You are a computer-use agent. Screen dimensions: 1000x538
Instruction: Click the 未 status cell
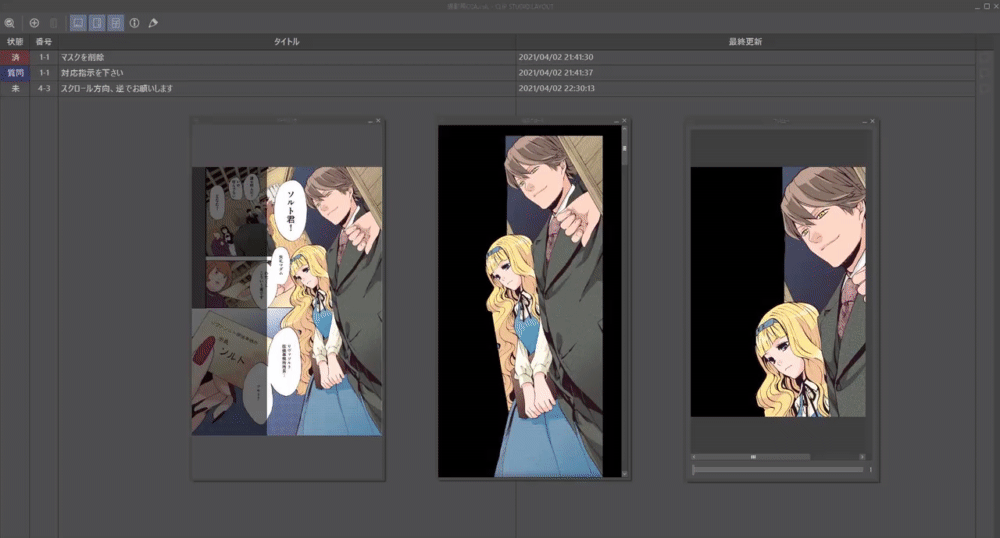click(15, 89)
